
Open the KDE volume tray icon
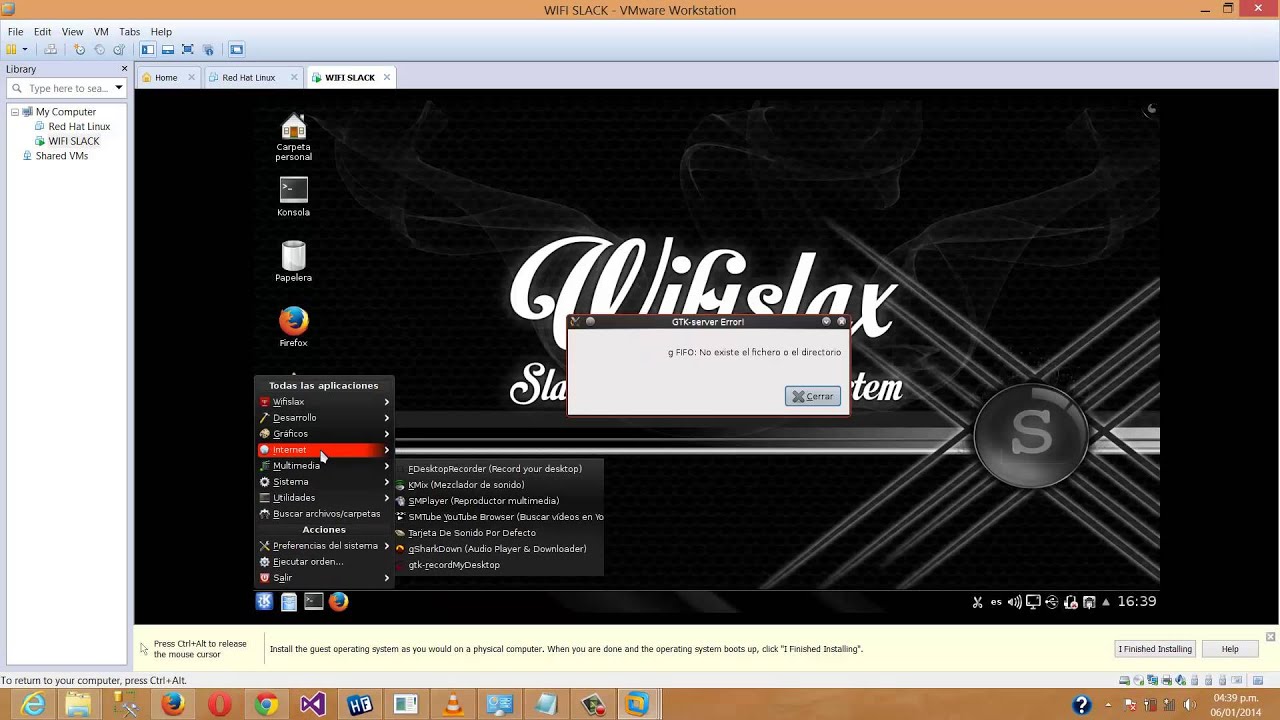click(1015, 602)
